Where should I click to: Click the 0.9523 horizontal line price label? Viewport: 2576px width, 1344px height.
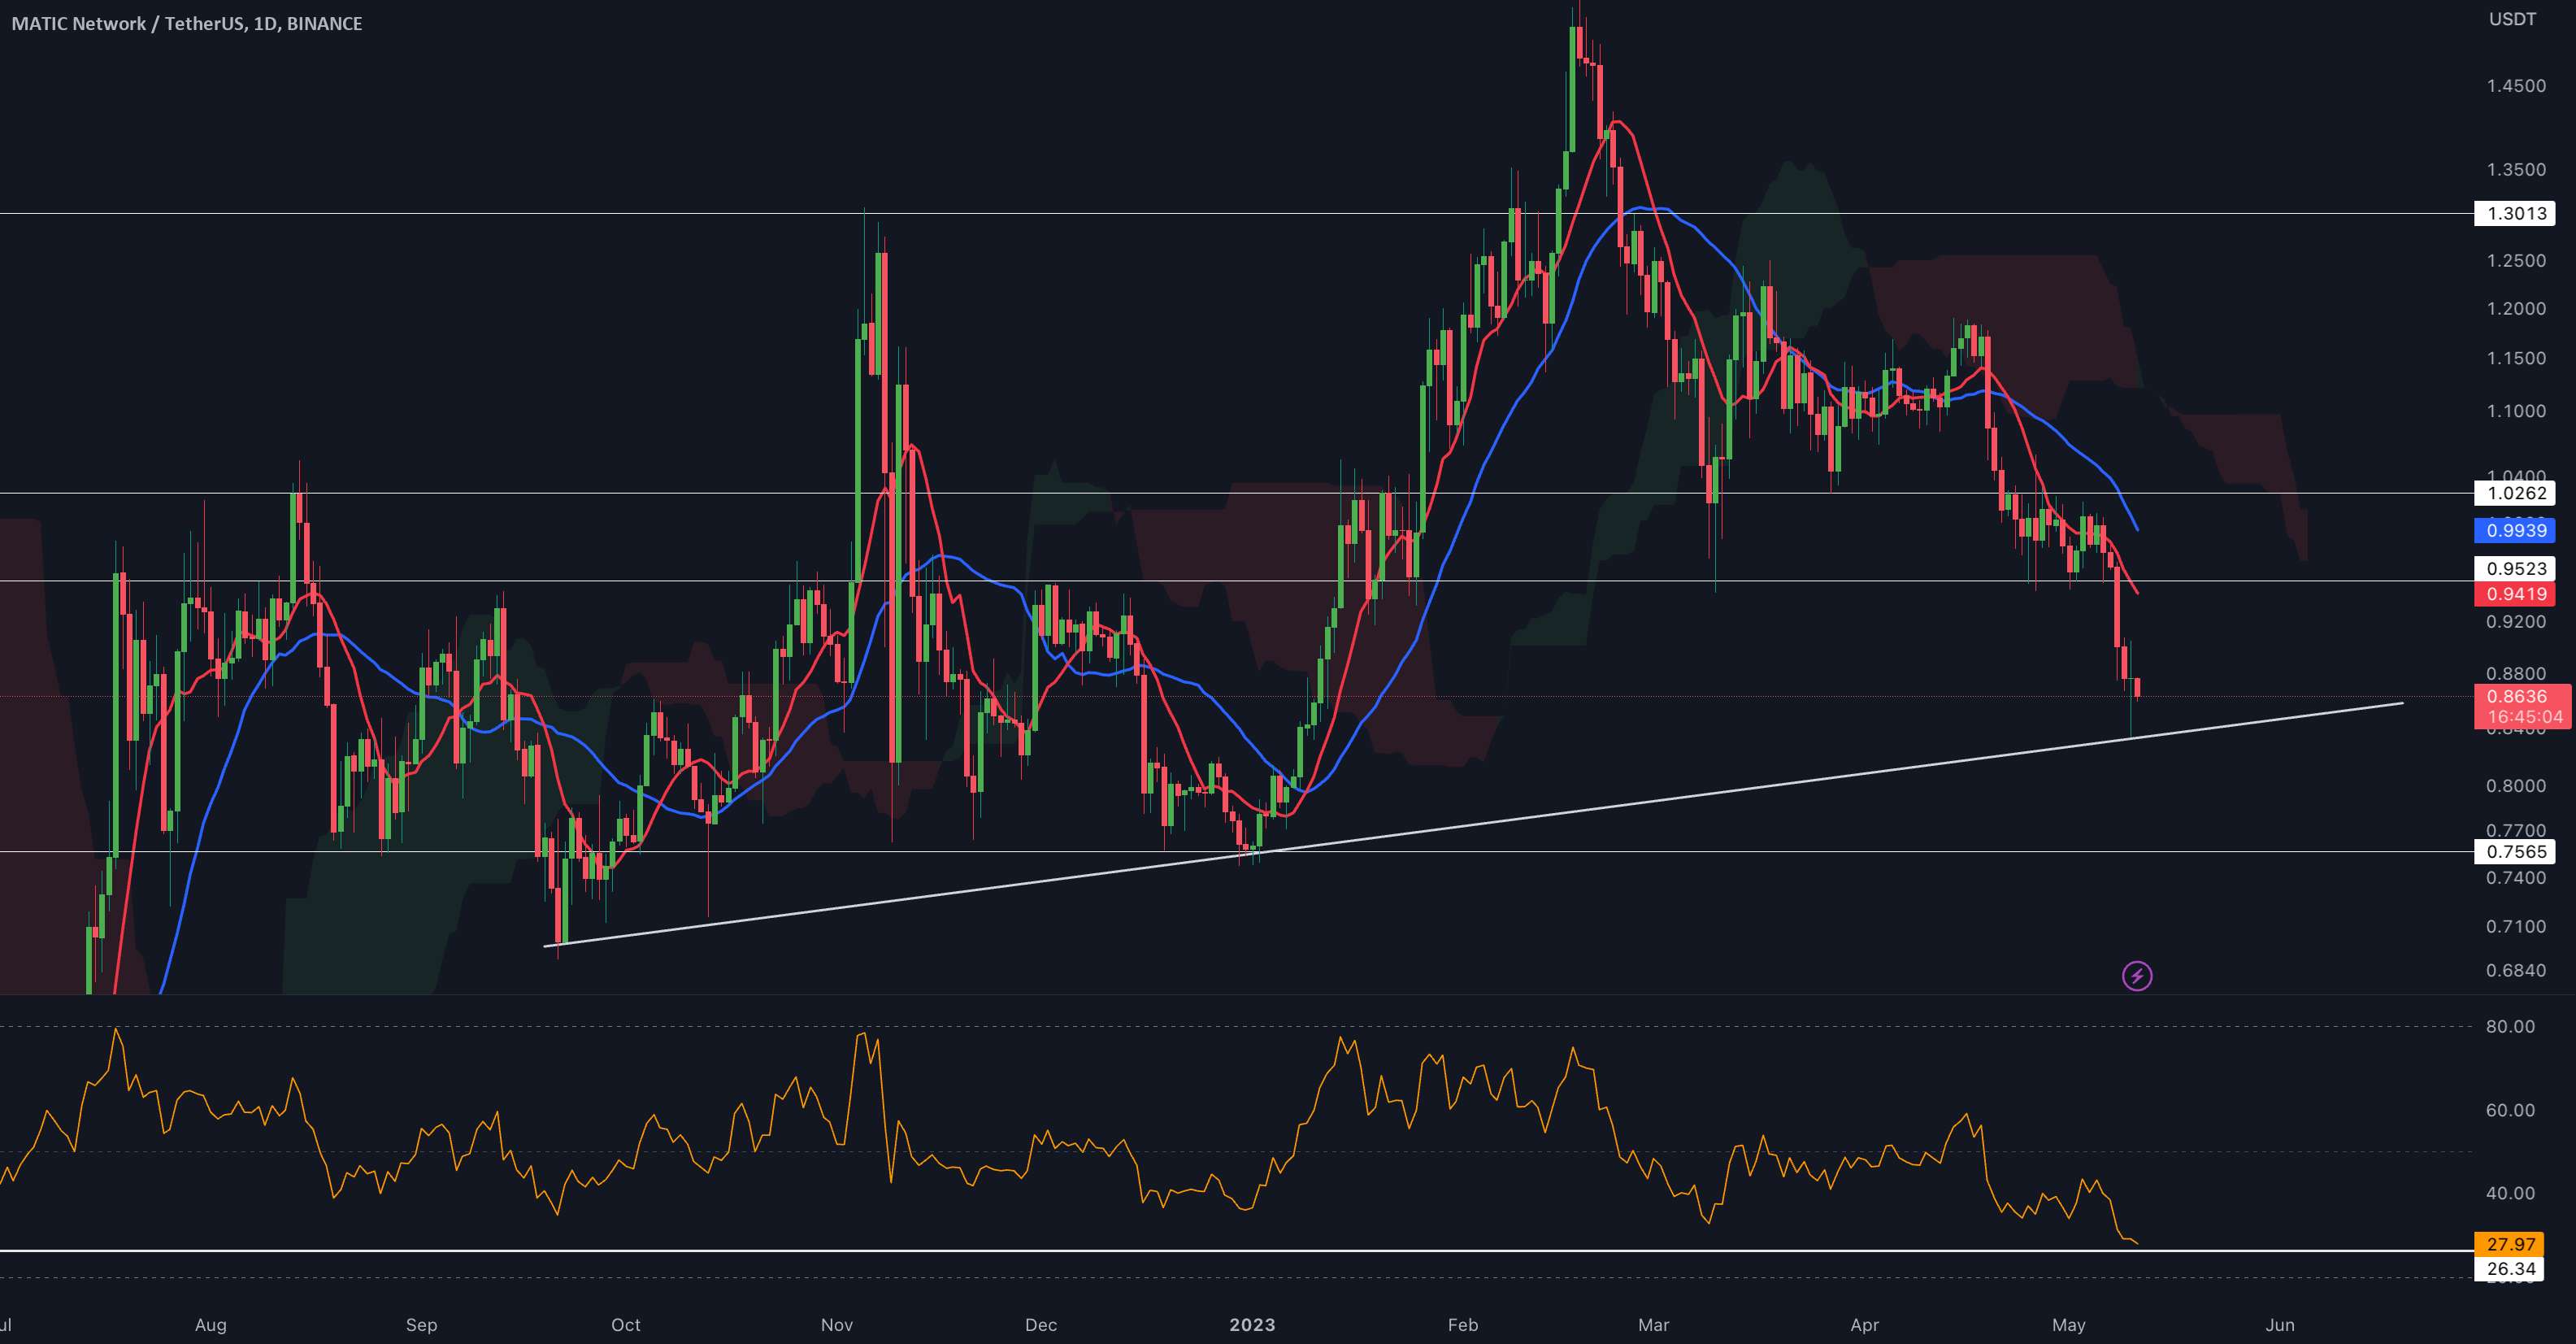[x=2516, y=569]
